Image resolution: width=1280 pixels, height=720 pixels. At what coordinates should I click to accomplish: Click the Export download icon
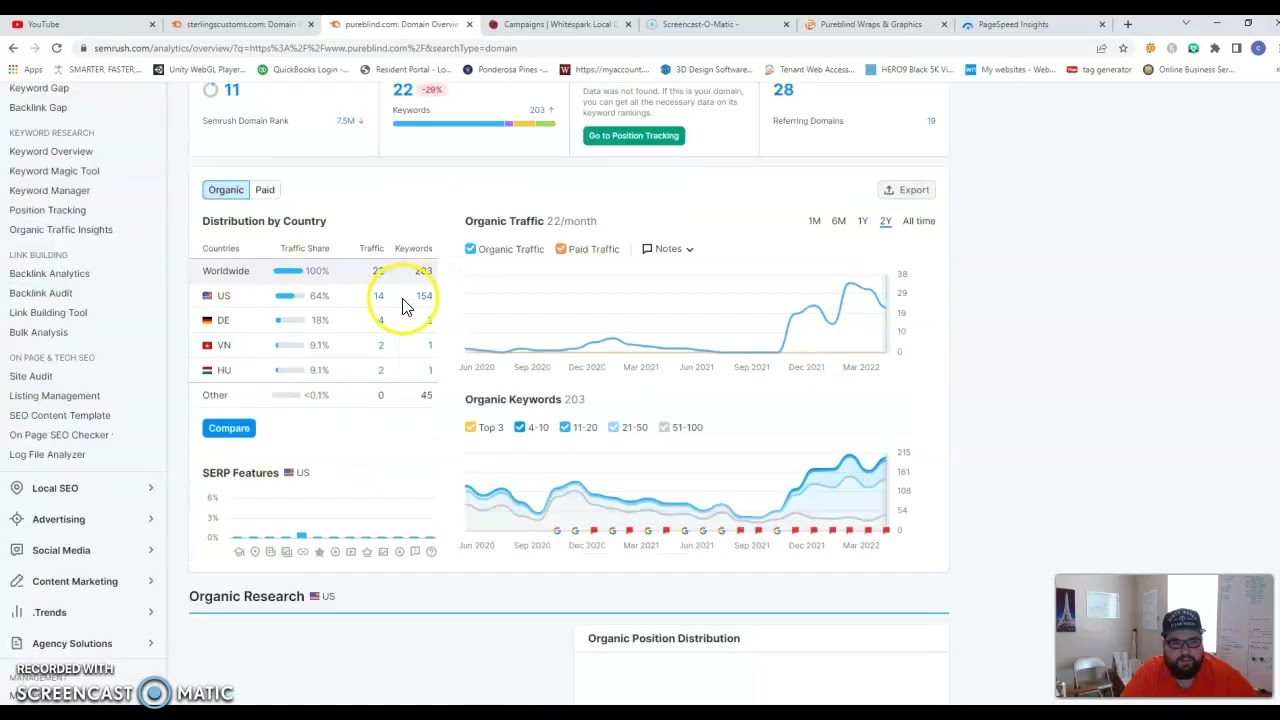[889, 190]
